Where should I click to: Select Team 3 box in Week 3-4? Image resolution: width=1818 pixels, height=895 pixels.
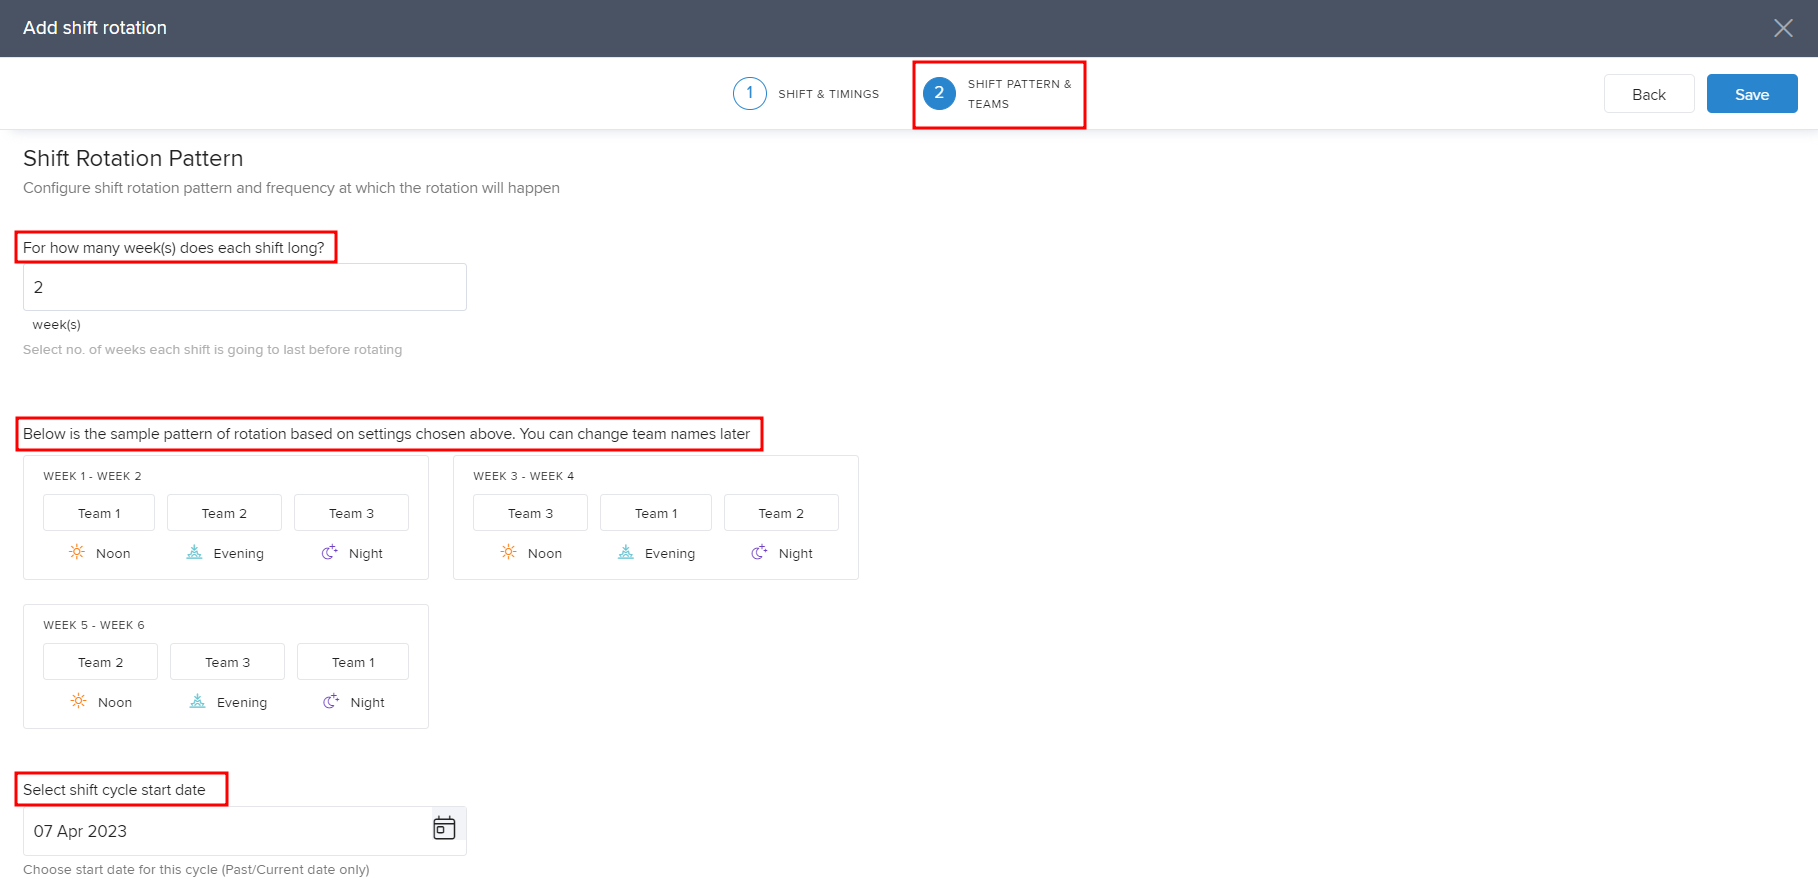point(530,513)
